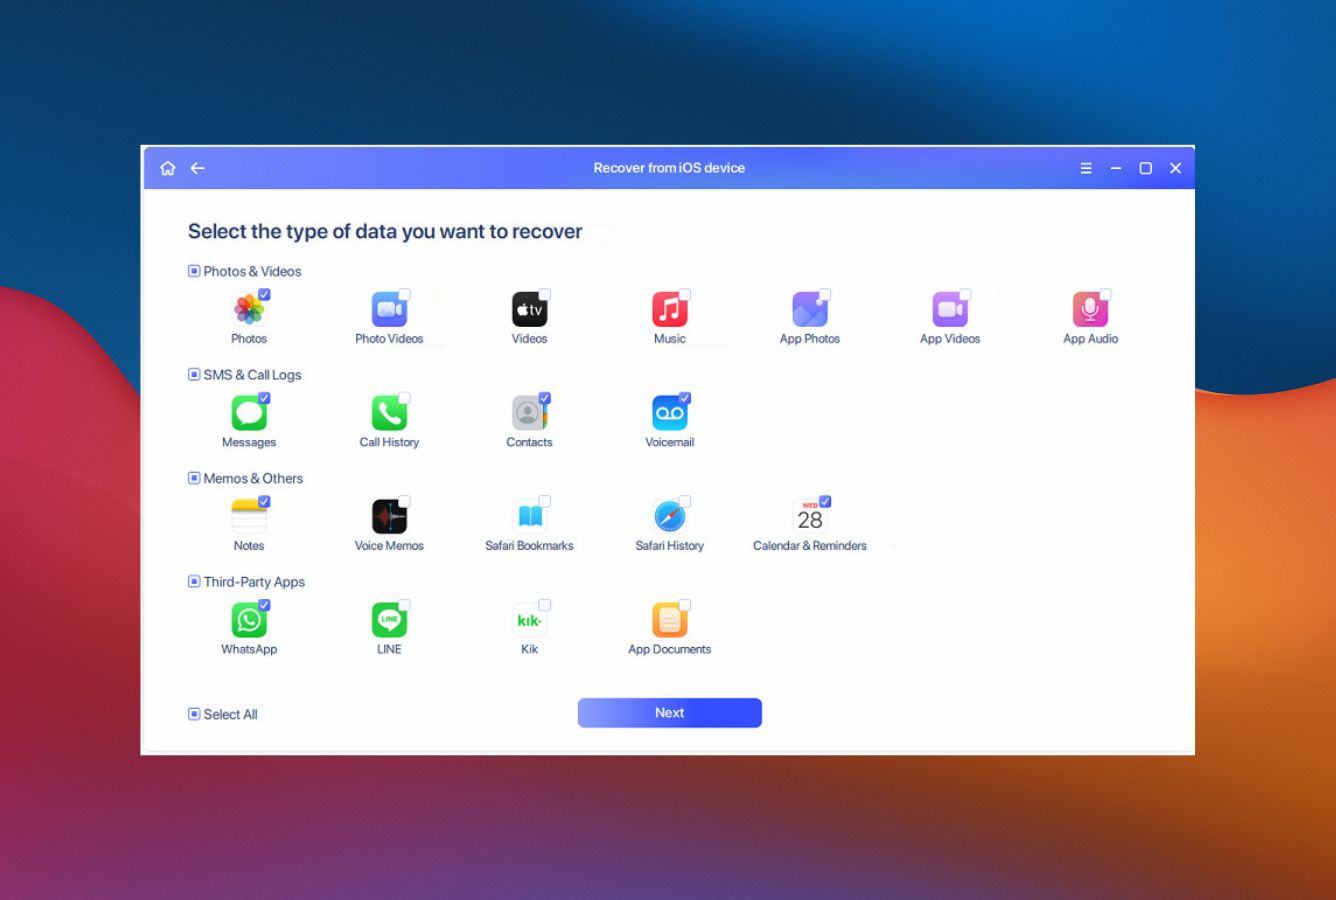The image size is (1336, 900).
Task: Pick the Music icon
Action: click(x=669, y=310)
